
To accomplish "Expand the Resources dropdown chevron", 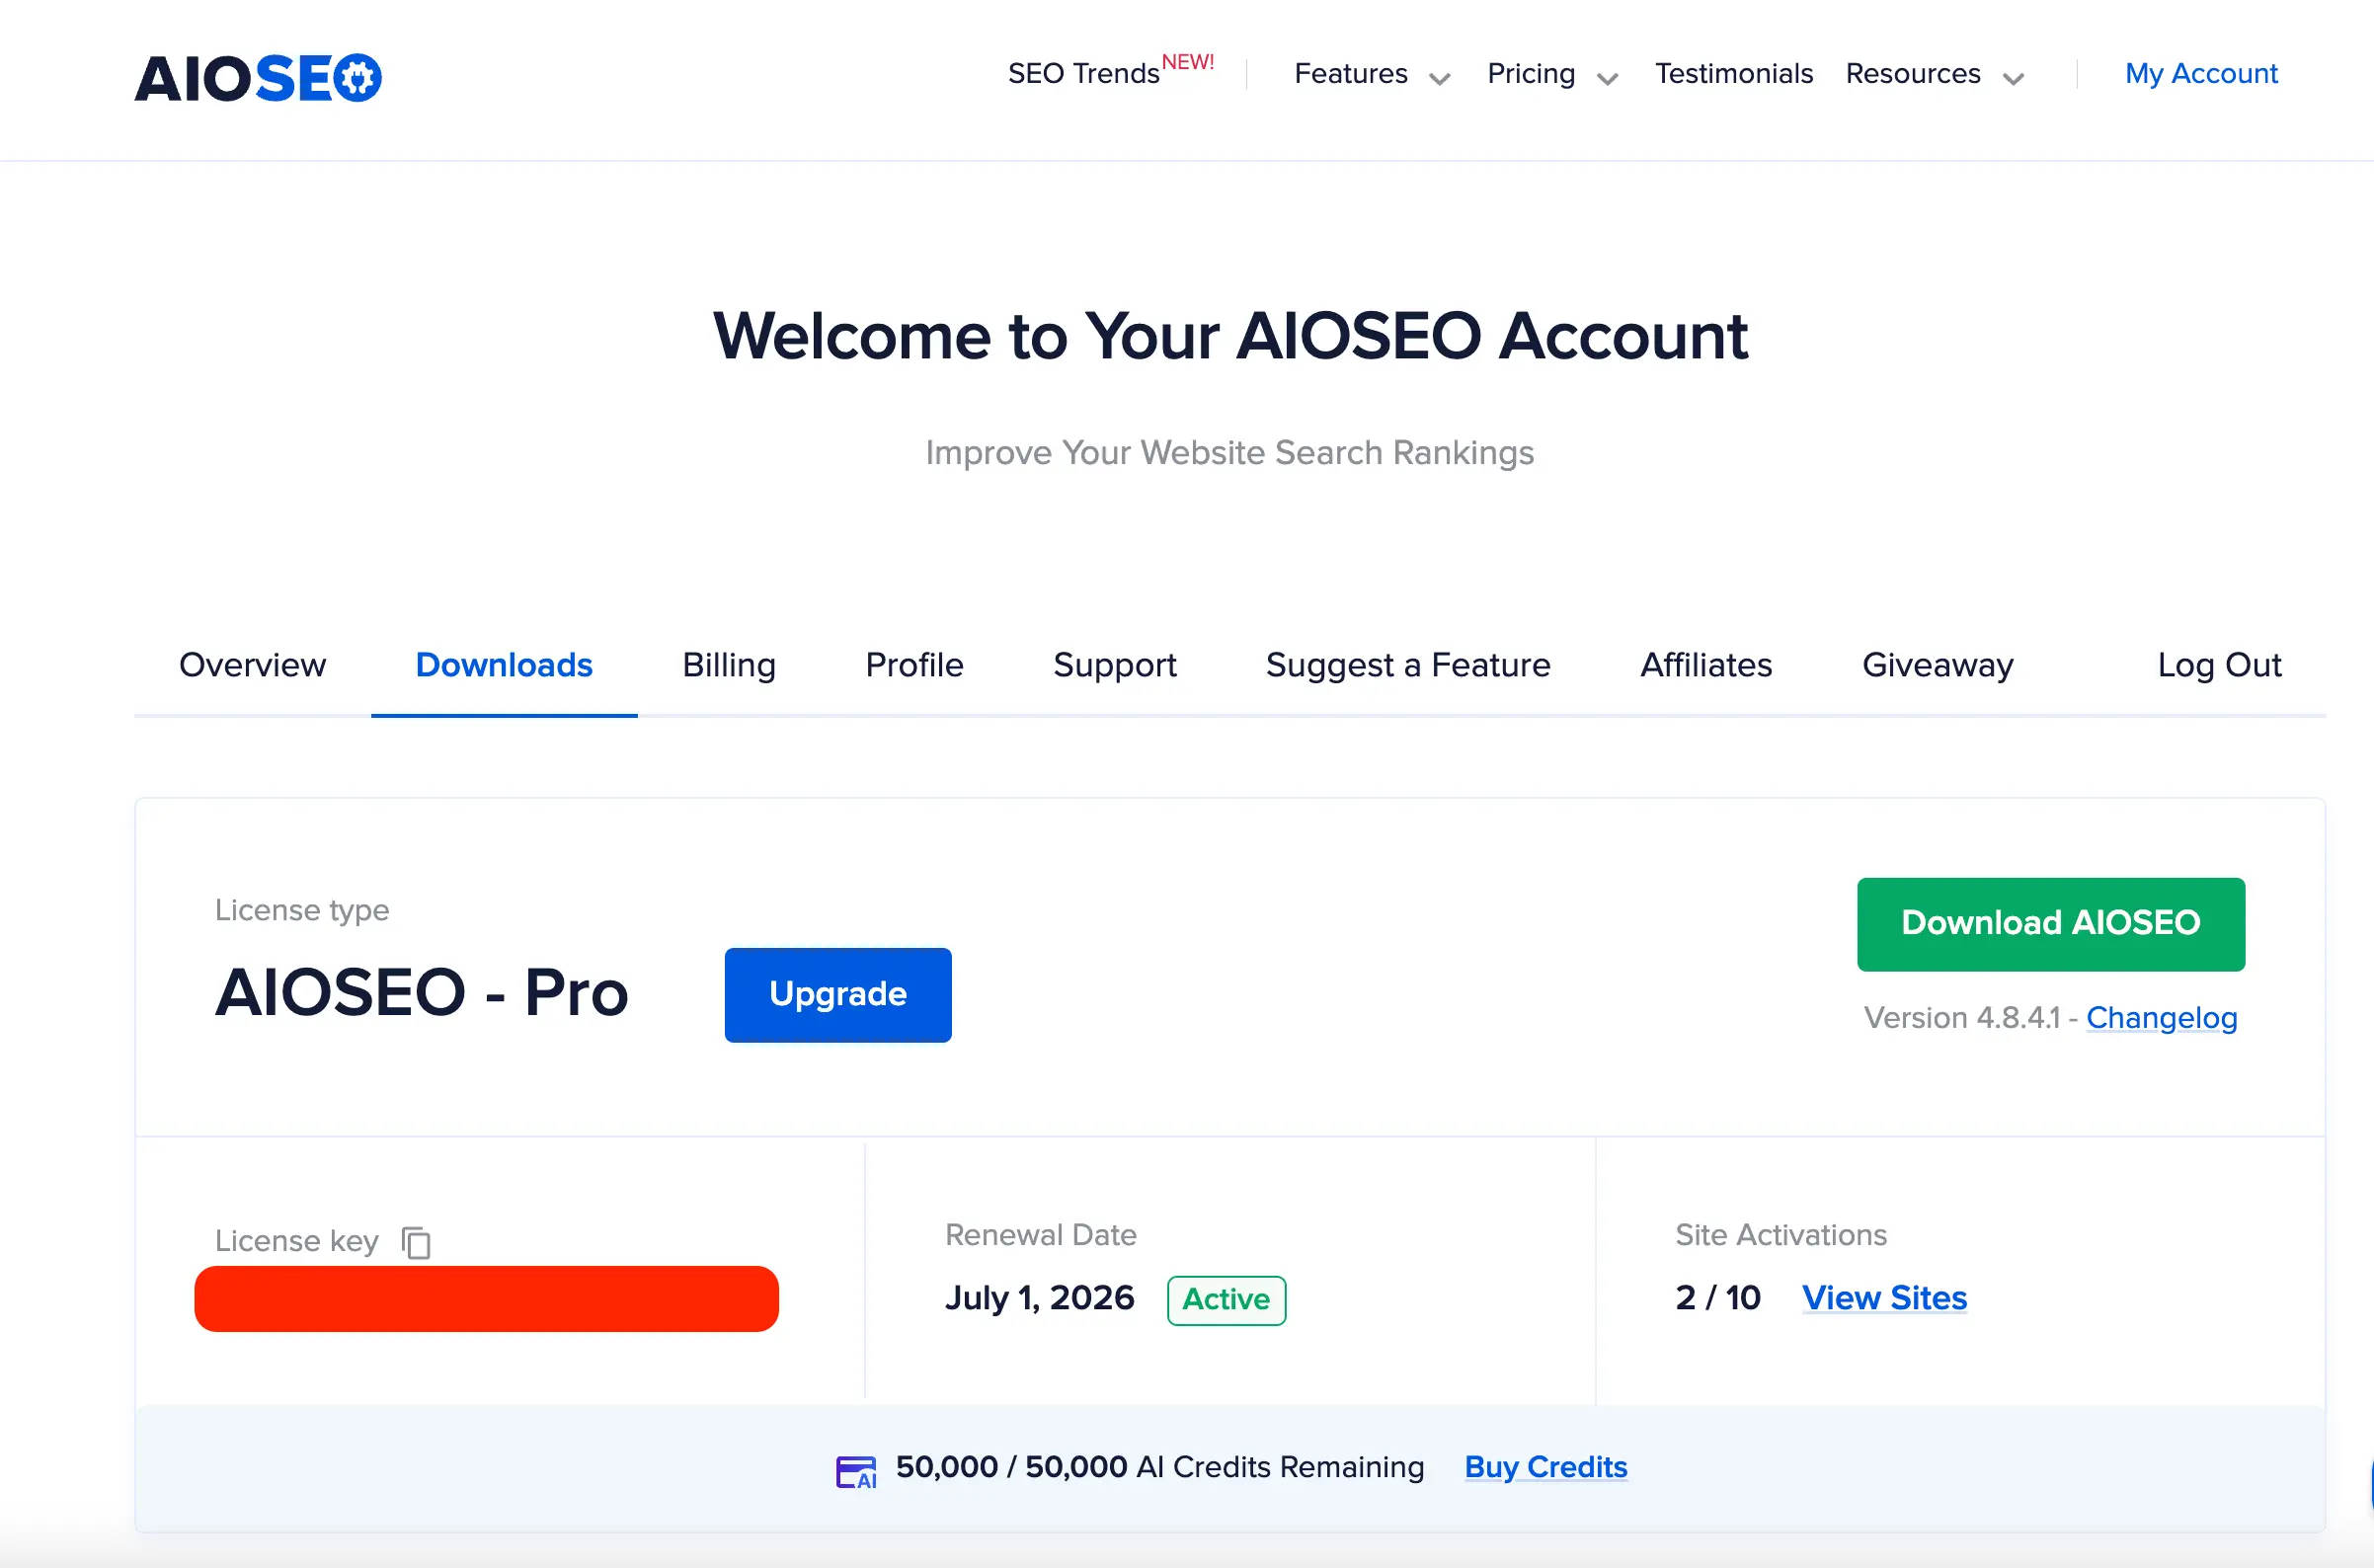I will click(x=2014, y=79).
